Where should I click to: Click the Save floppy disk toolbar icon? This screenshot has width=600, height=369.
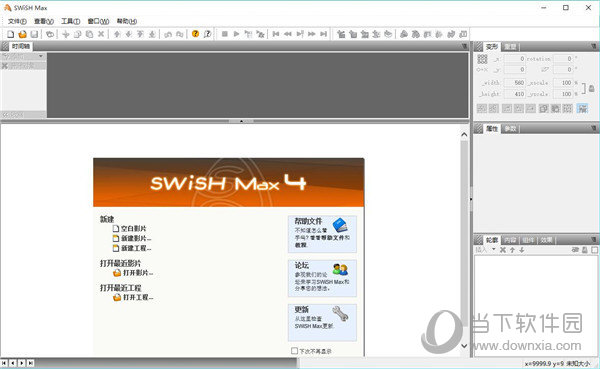click(x=34, y=34)
